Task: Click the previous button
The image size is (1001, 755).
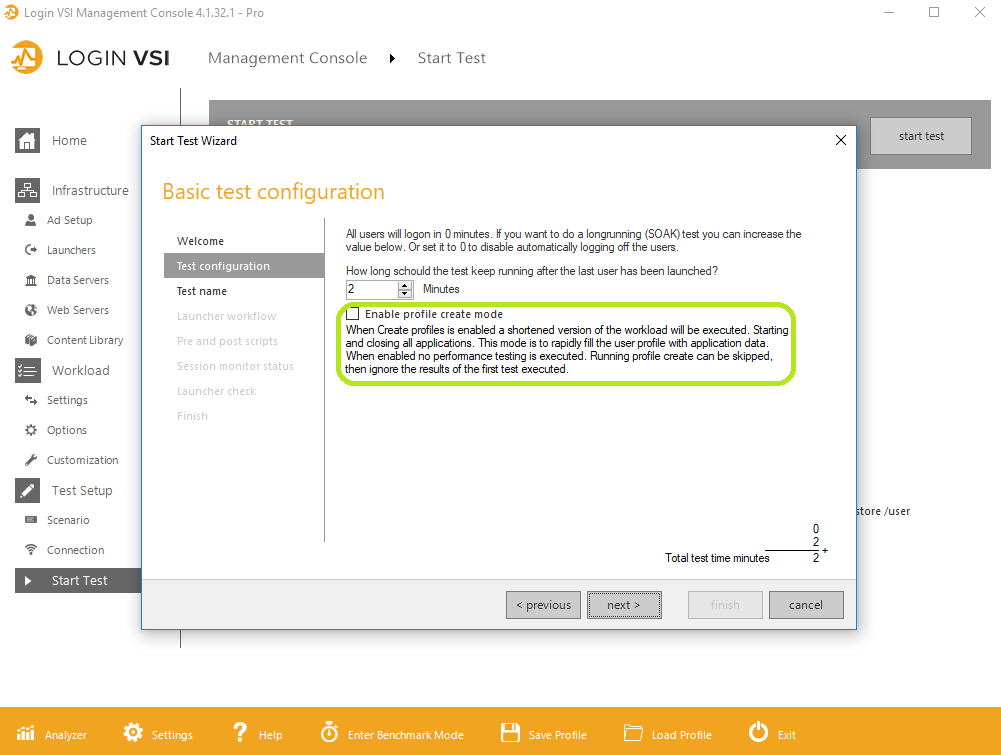Action: pos(543,605)
